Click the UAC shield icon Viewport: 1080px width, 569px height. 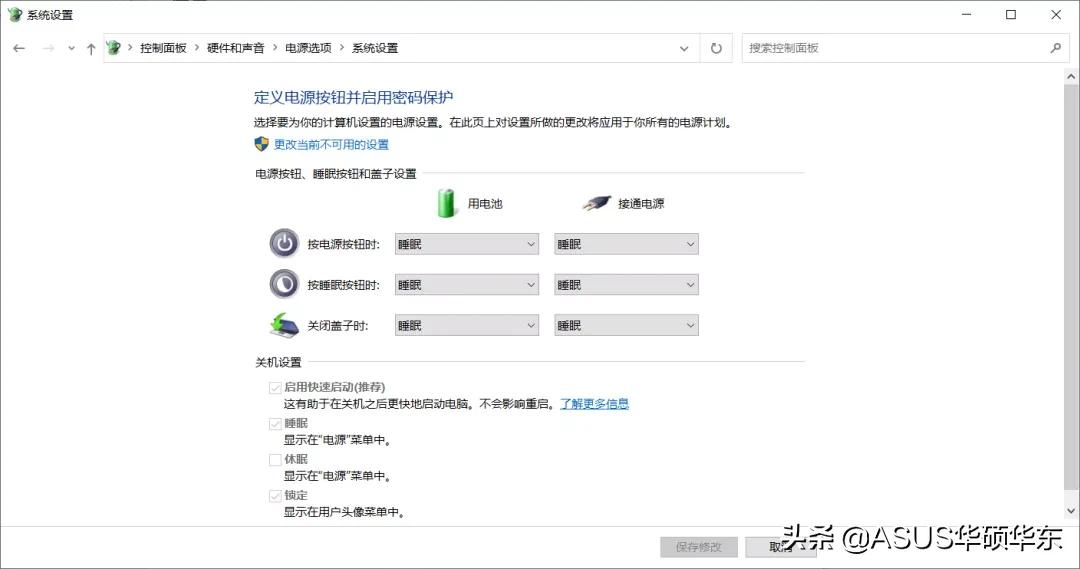pos(261,144)
